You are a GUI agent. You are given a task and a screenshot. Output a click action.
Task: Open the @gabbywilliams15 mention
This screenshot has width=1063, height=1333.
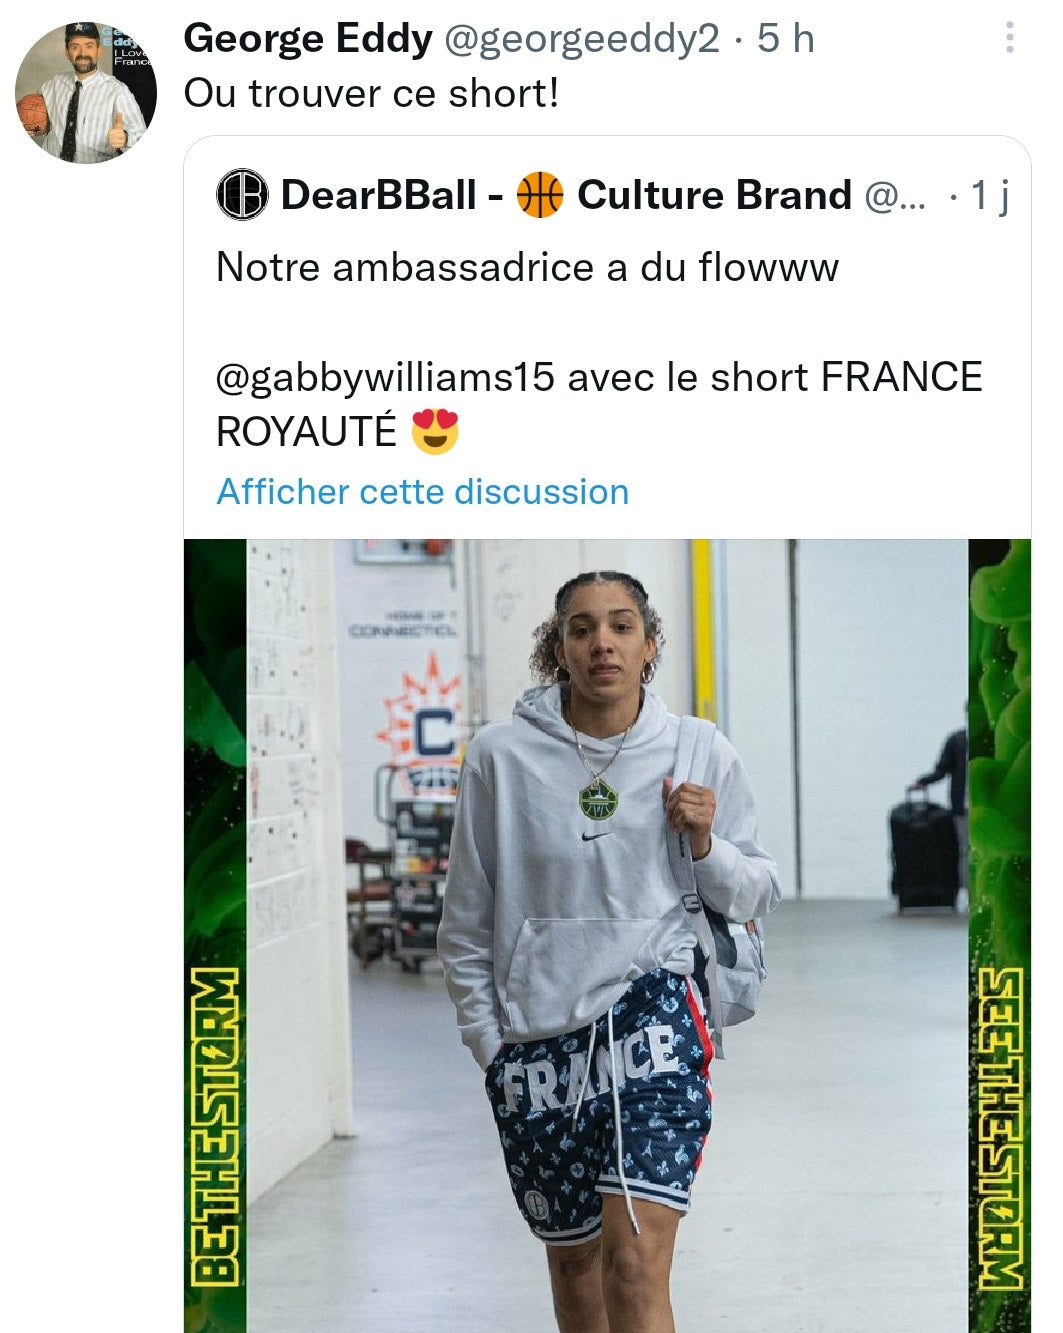click(x=385, y=377)
